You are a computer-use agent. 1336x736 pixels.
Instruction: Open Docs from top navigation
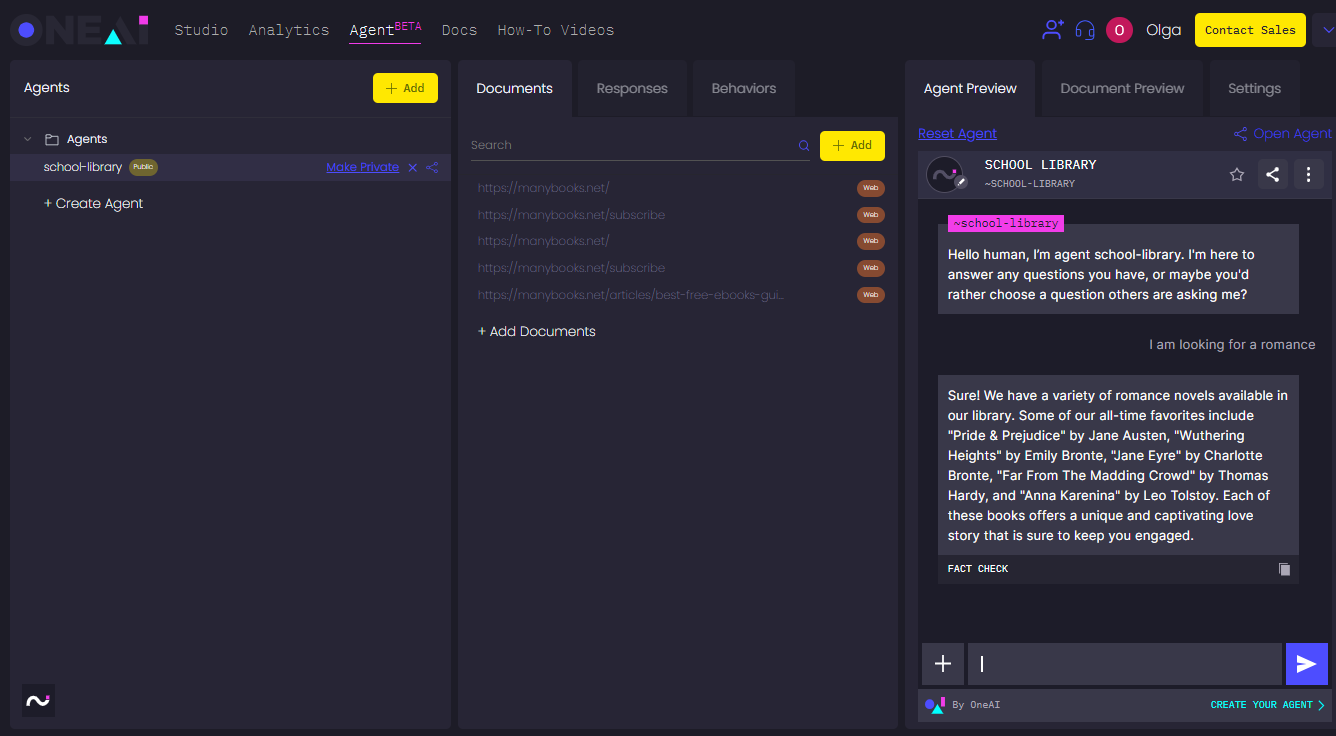point(459,30)
